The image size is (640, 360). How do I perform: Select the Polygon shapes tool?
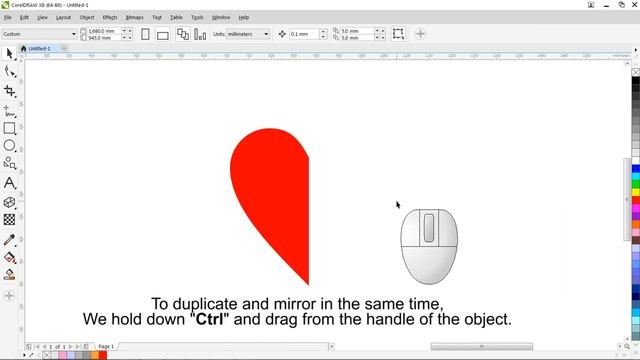(9, 163)
